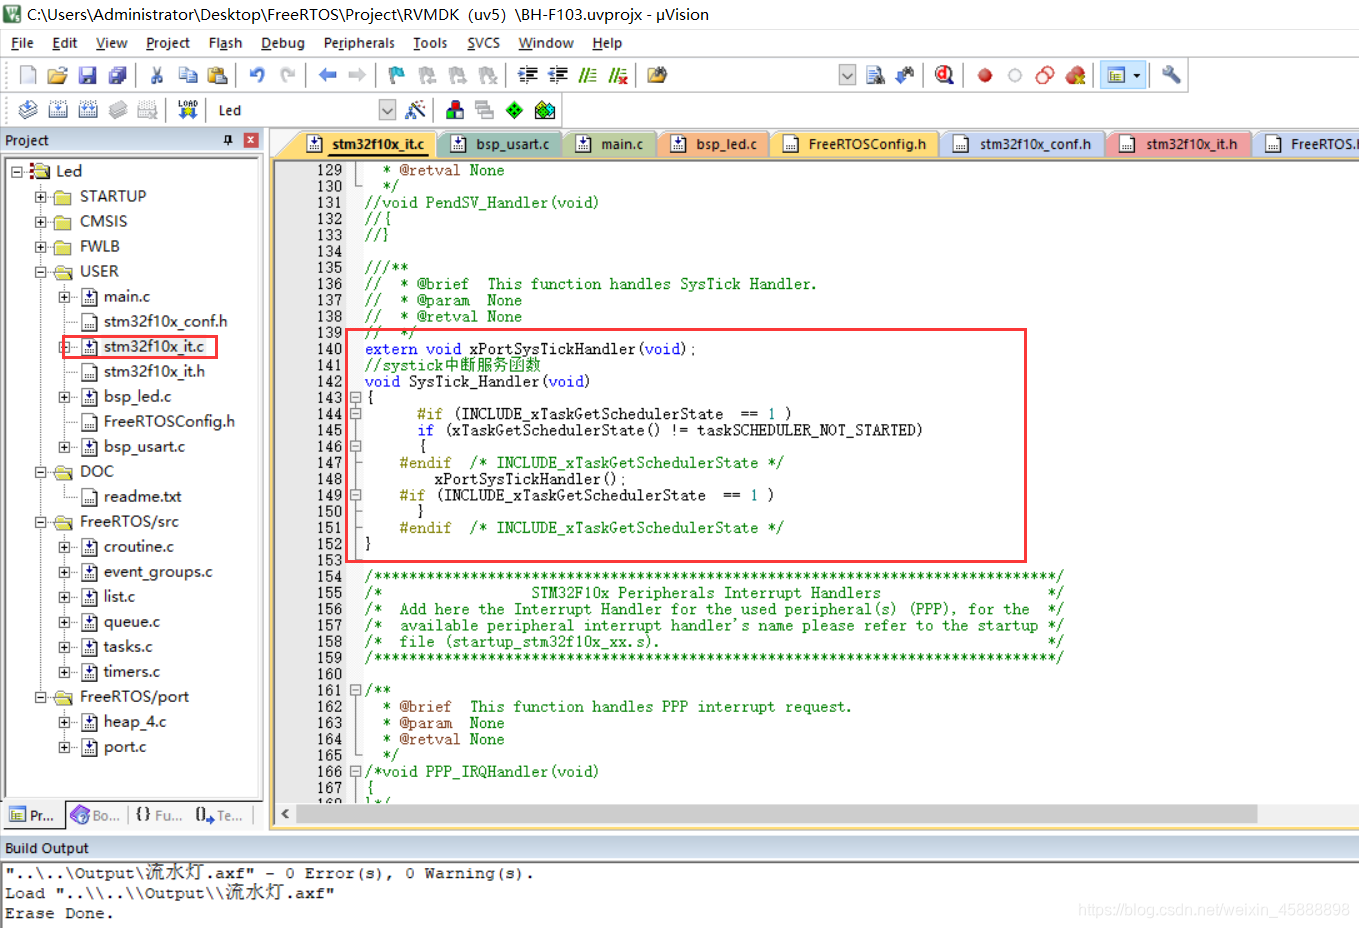Pin the Project panel

tap(228, 141)
